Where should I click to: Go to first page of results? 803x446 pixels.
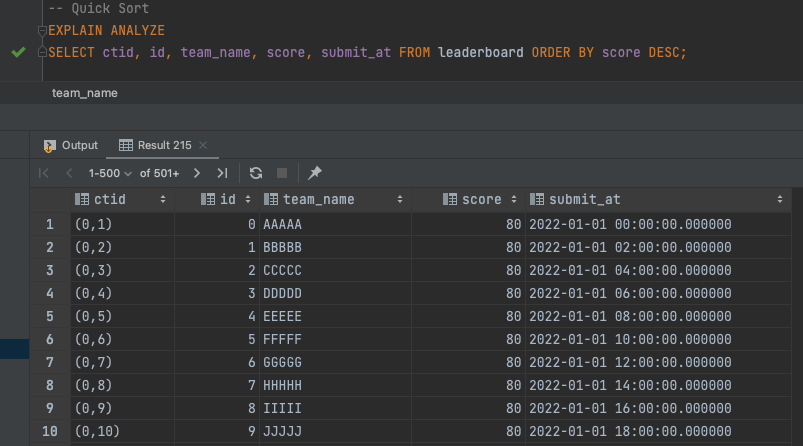pos(44,173)
